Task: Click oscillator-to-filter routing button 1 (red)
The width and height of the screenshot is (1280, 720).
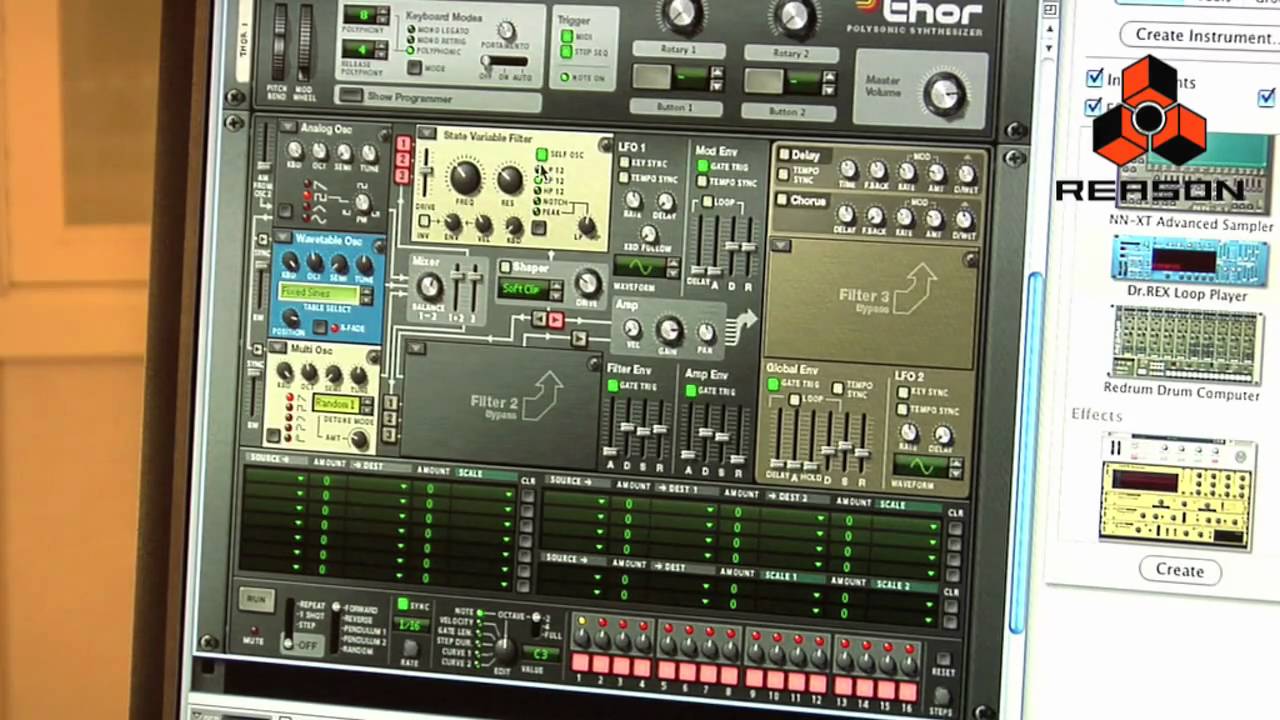Action: click(403, 143)
